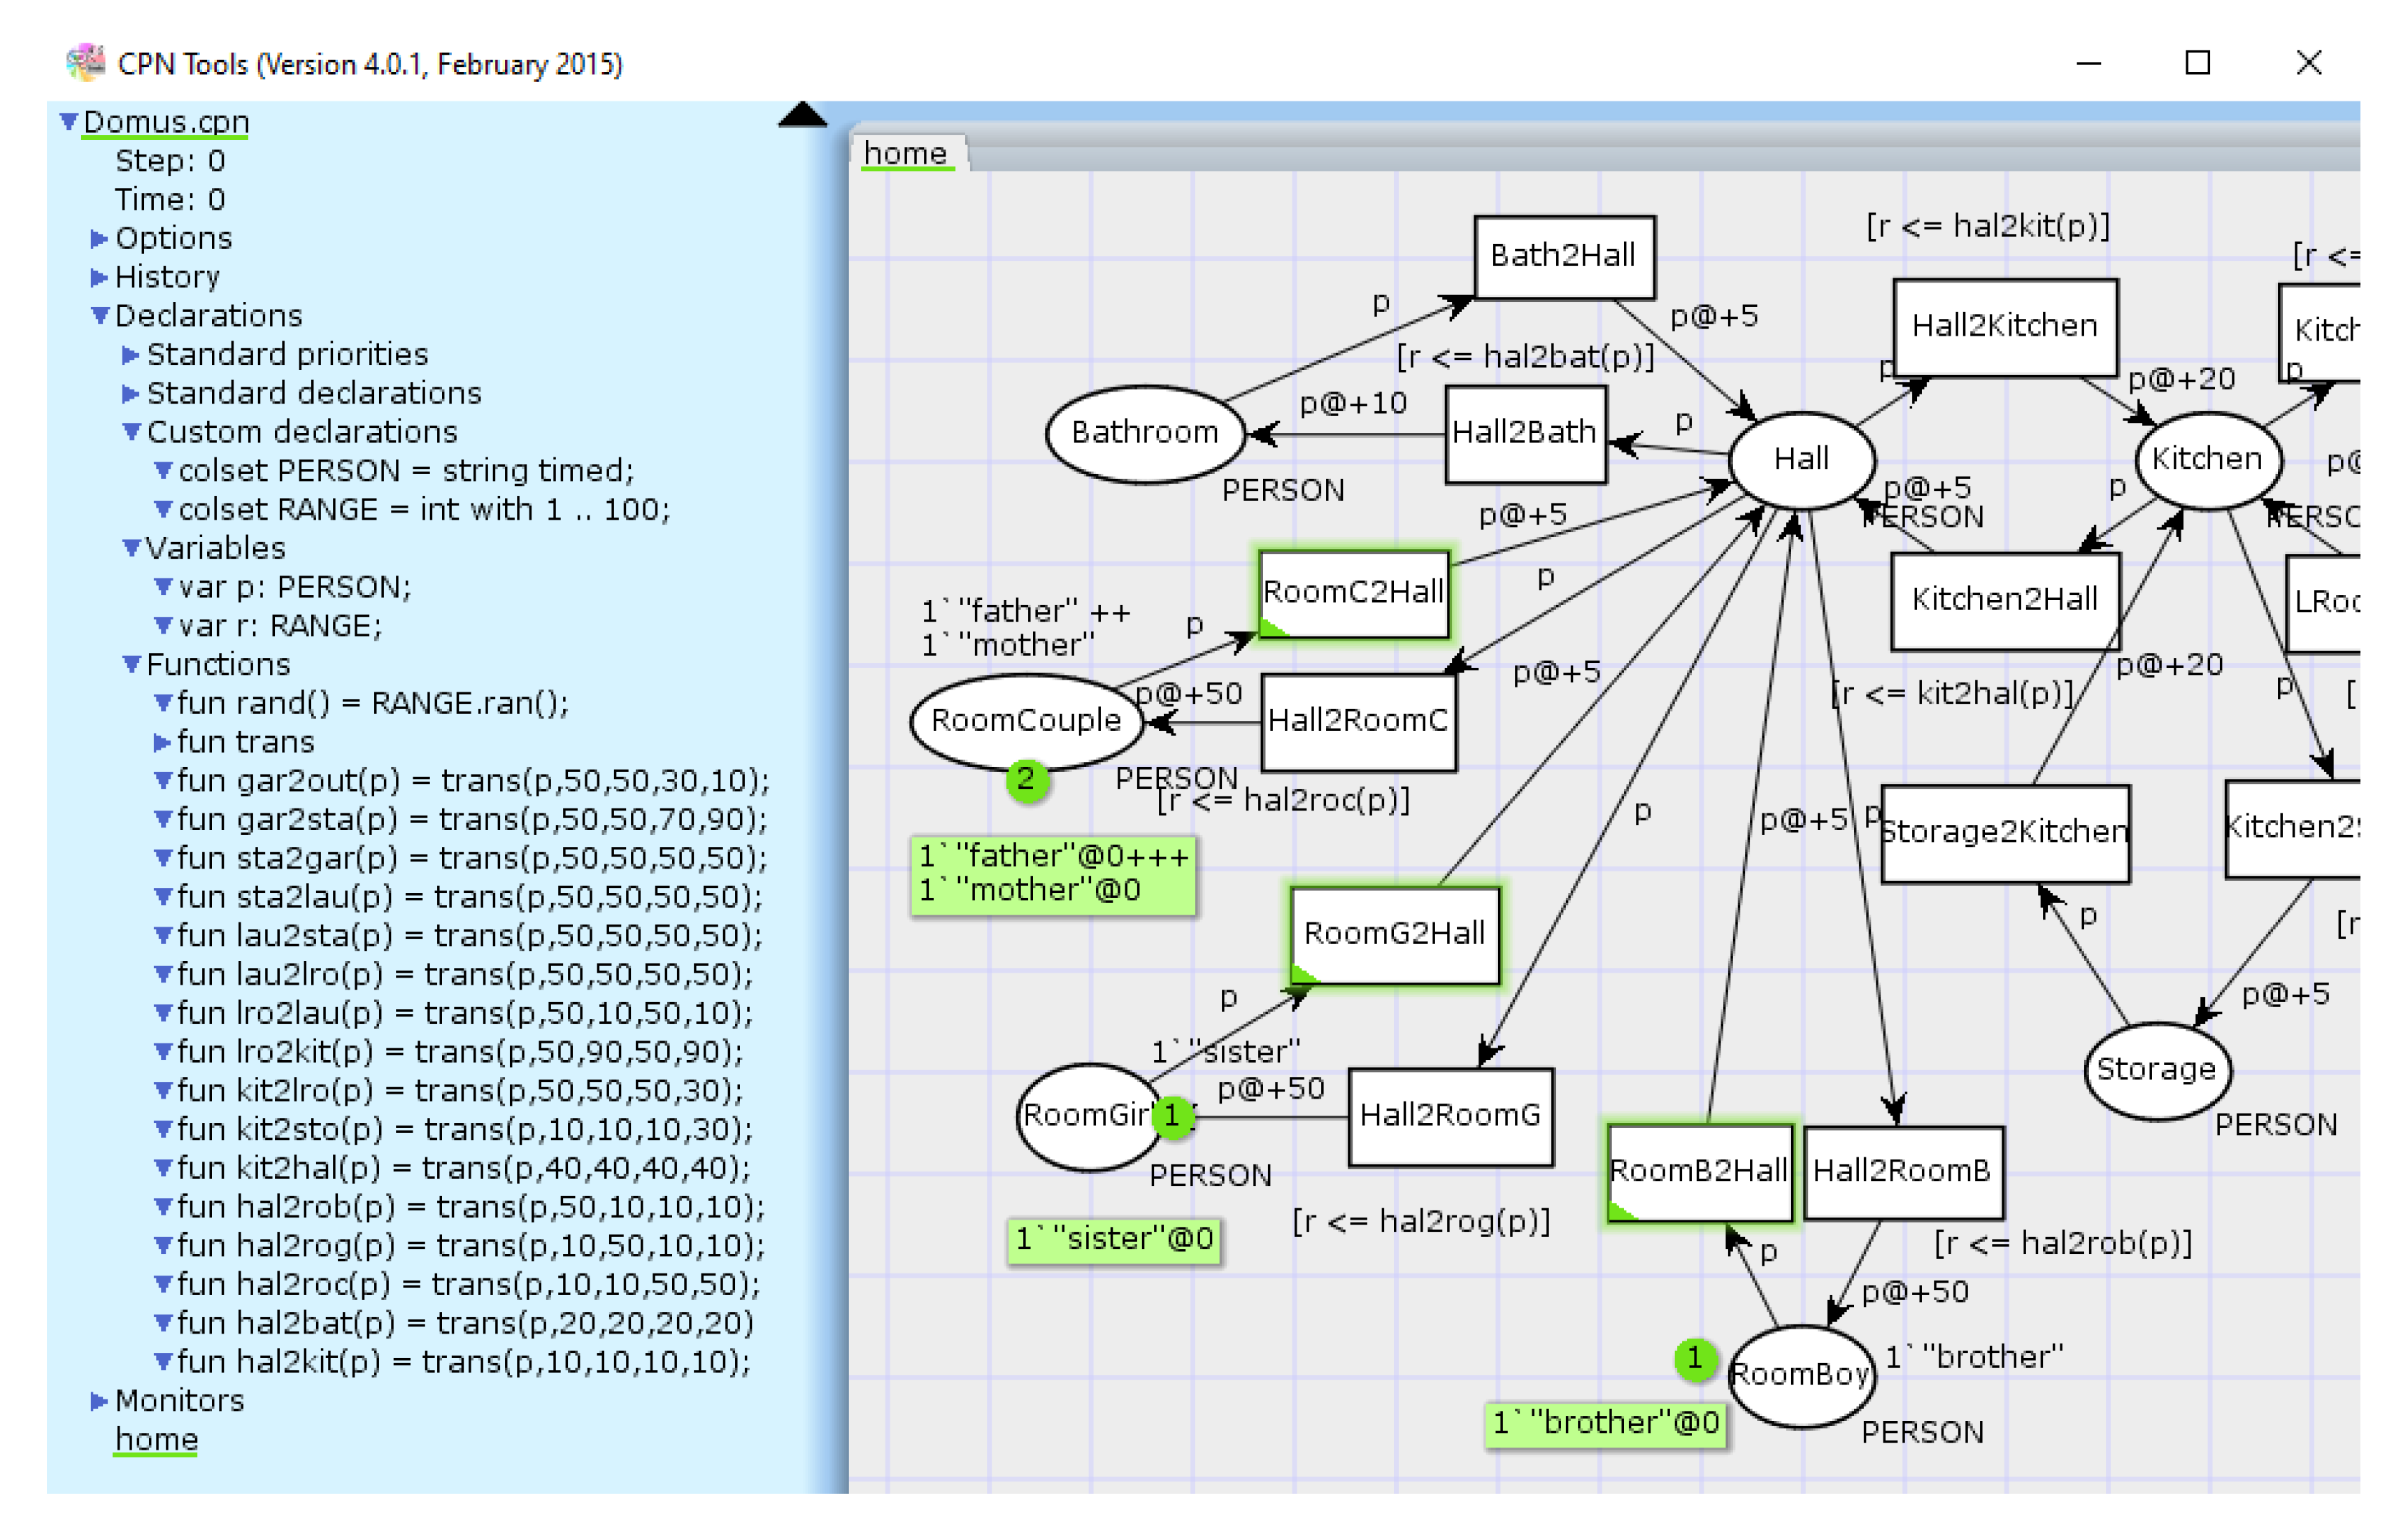Click the CPN Tools application icon in the title bar
The height and width of the screenshot is (1535, 2408).
85,63
